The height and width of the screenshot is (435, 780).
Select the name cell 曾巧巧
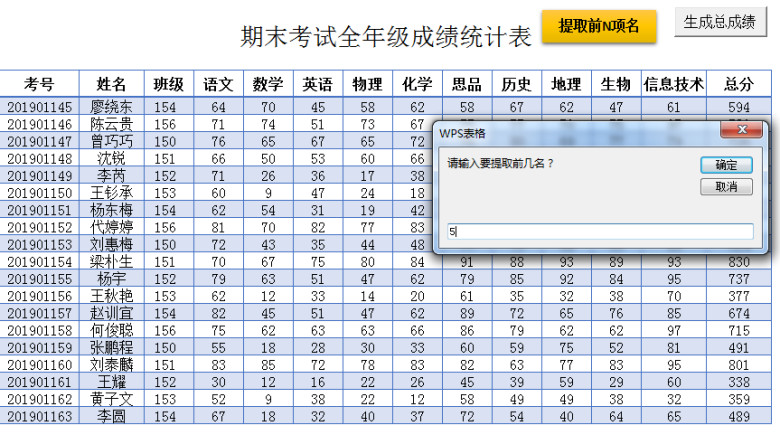coord(111,141)
